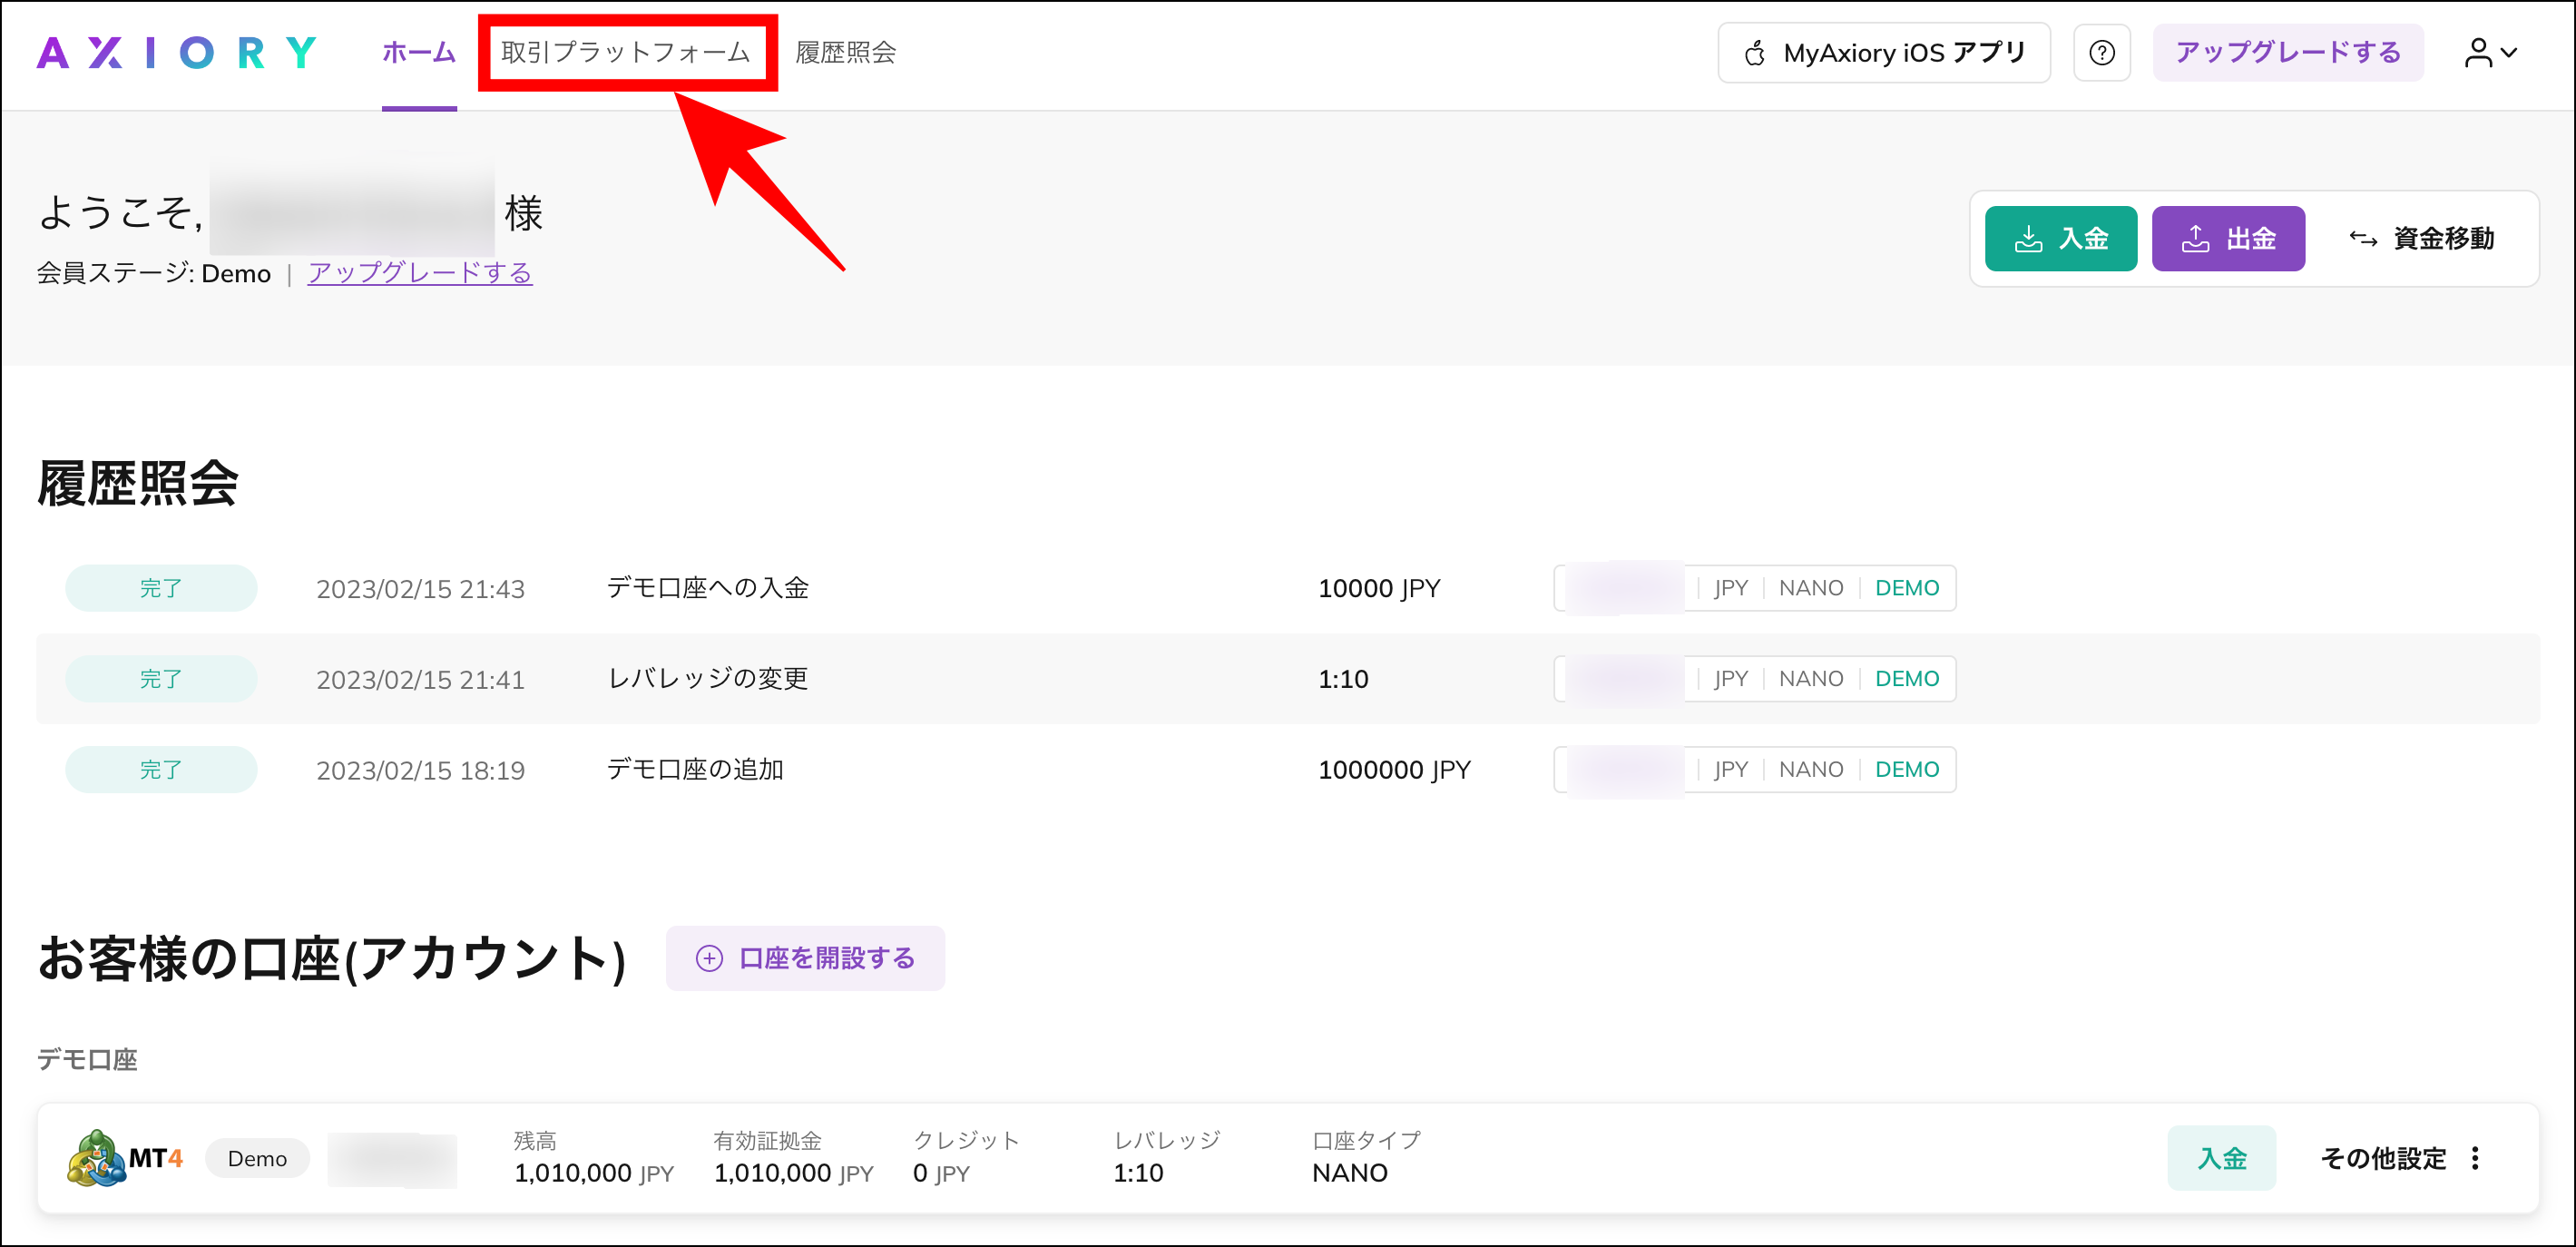Click 入金 in the demo account row
Image resolution: width=2576 pixels, height=1247 pixels.
pyautogui.click(x=2221, y=1157)
